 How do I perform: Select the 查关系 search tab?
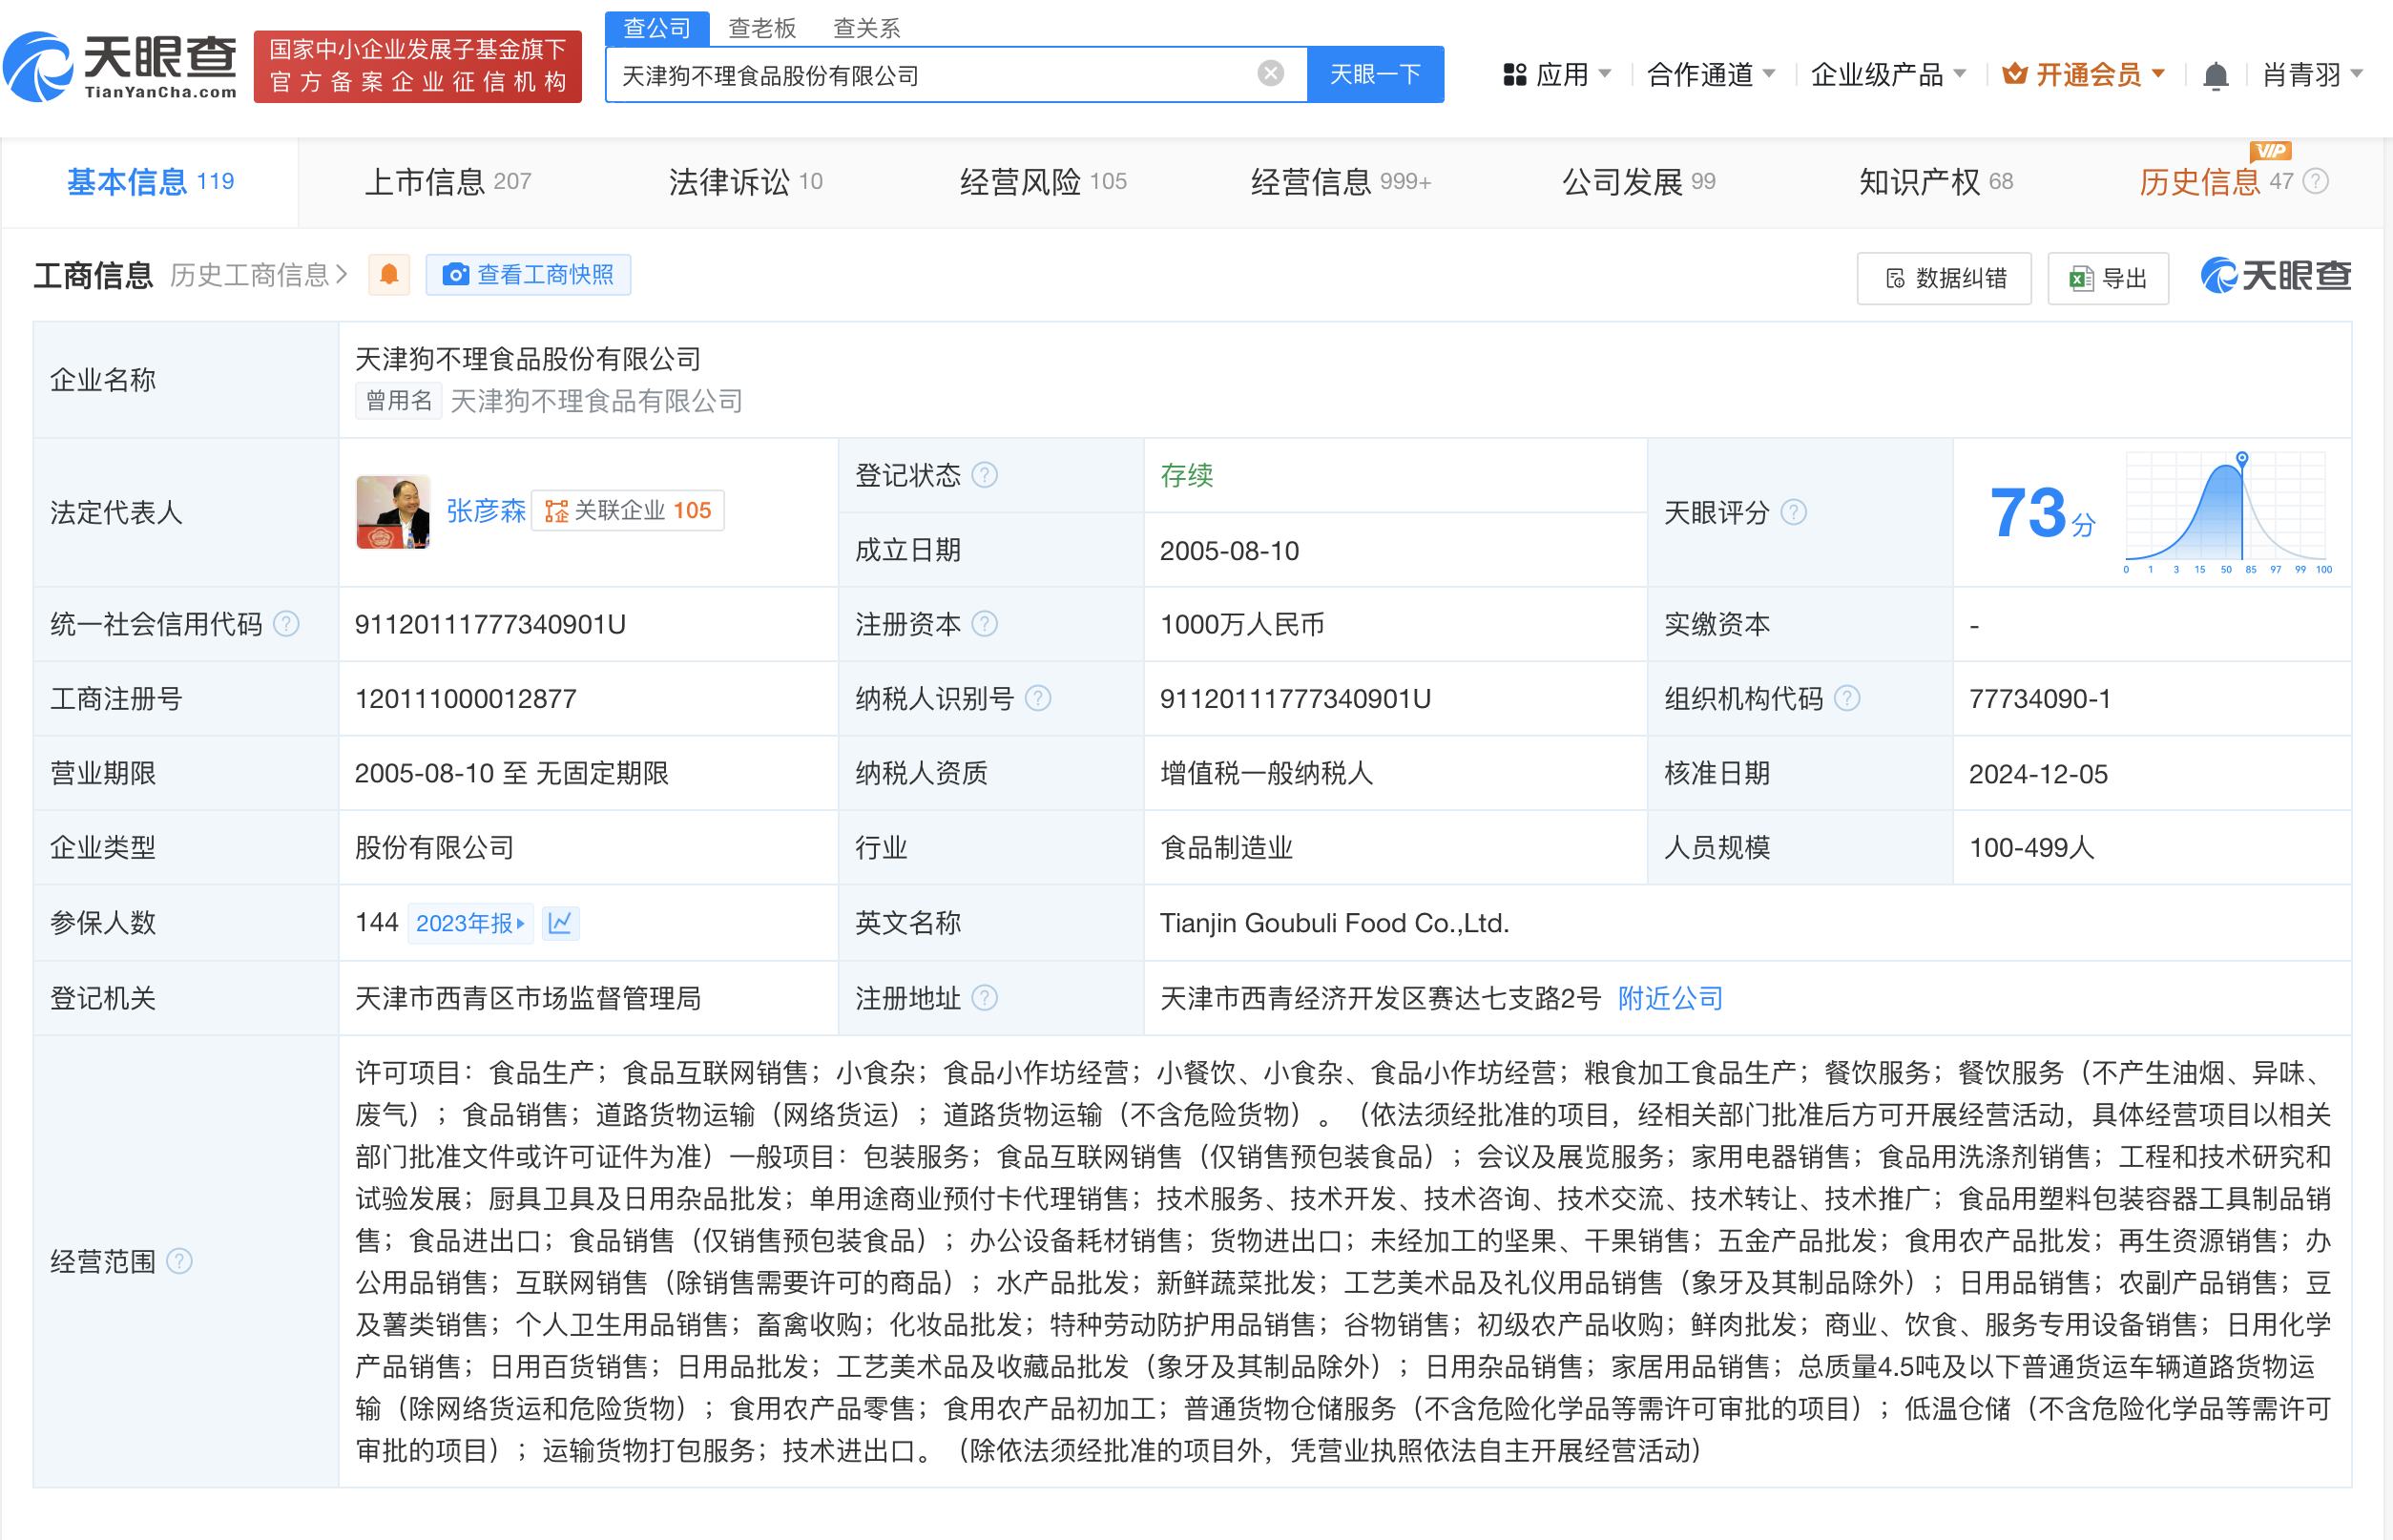click(x=867, y=28)
